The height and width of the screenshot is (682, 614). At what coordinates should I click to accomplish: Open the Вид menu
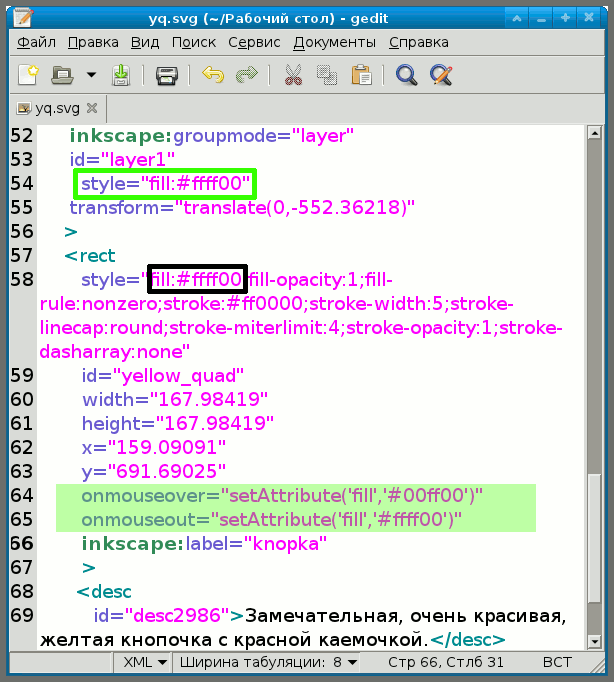point(145,42)
